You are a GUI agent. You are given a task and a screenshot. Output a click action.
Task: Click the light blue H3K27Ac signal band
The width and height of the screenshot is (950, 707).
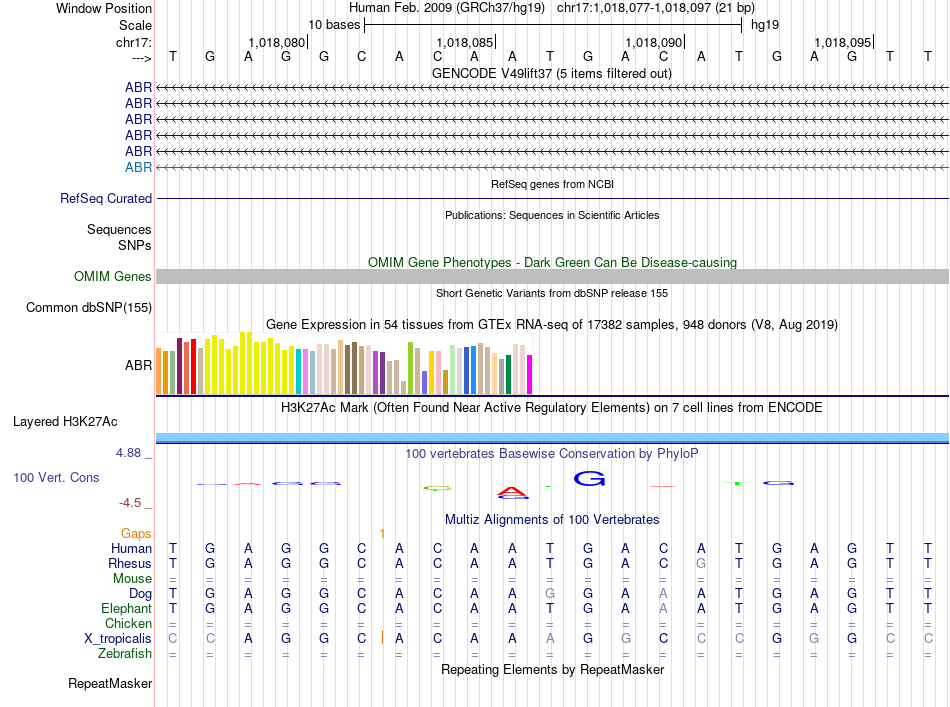[x=552, y=437]
